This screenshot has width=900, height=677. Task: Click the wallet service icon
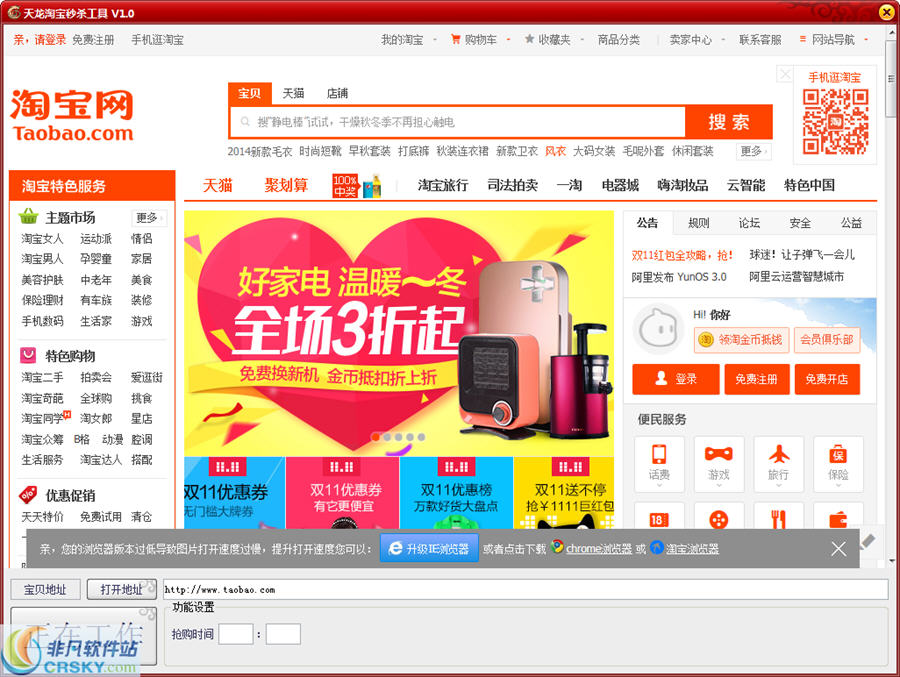pyautogui.click(x=837, y=520)
